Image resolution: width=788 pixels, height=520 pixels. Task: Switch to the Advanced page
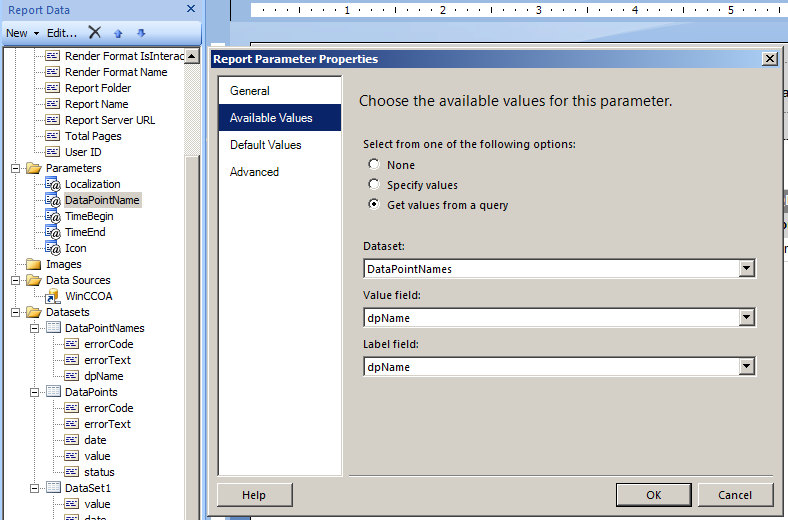pyautogui.click(x=254, y=172)
